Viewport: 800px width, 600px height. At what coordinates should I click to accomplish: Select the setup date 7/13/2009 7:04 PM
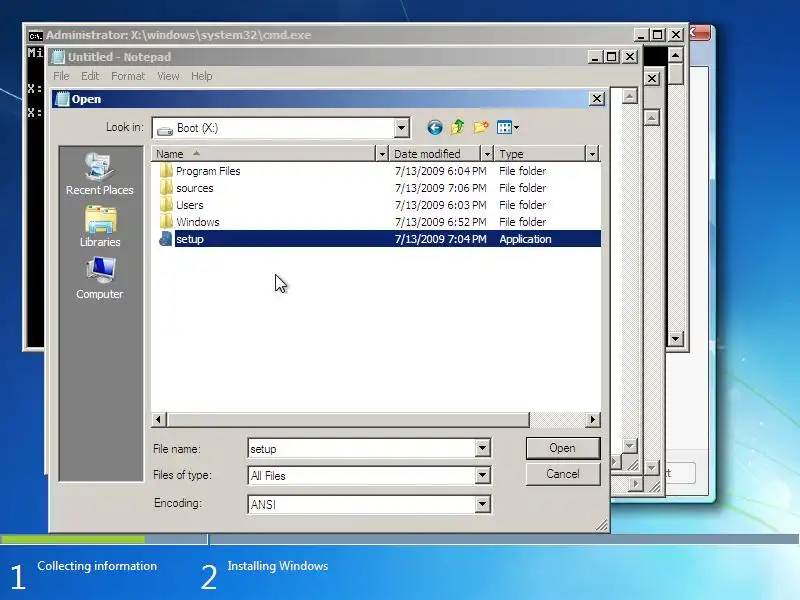[x=440, y=239]
